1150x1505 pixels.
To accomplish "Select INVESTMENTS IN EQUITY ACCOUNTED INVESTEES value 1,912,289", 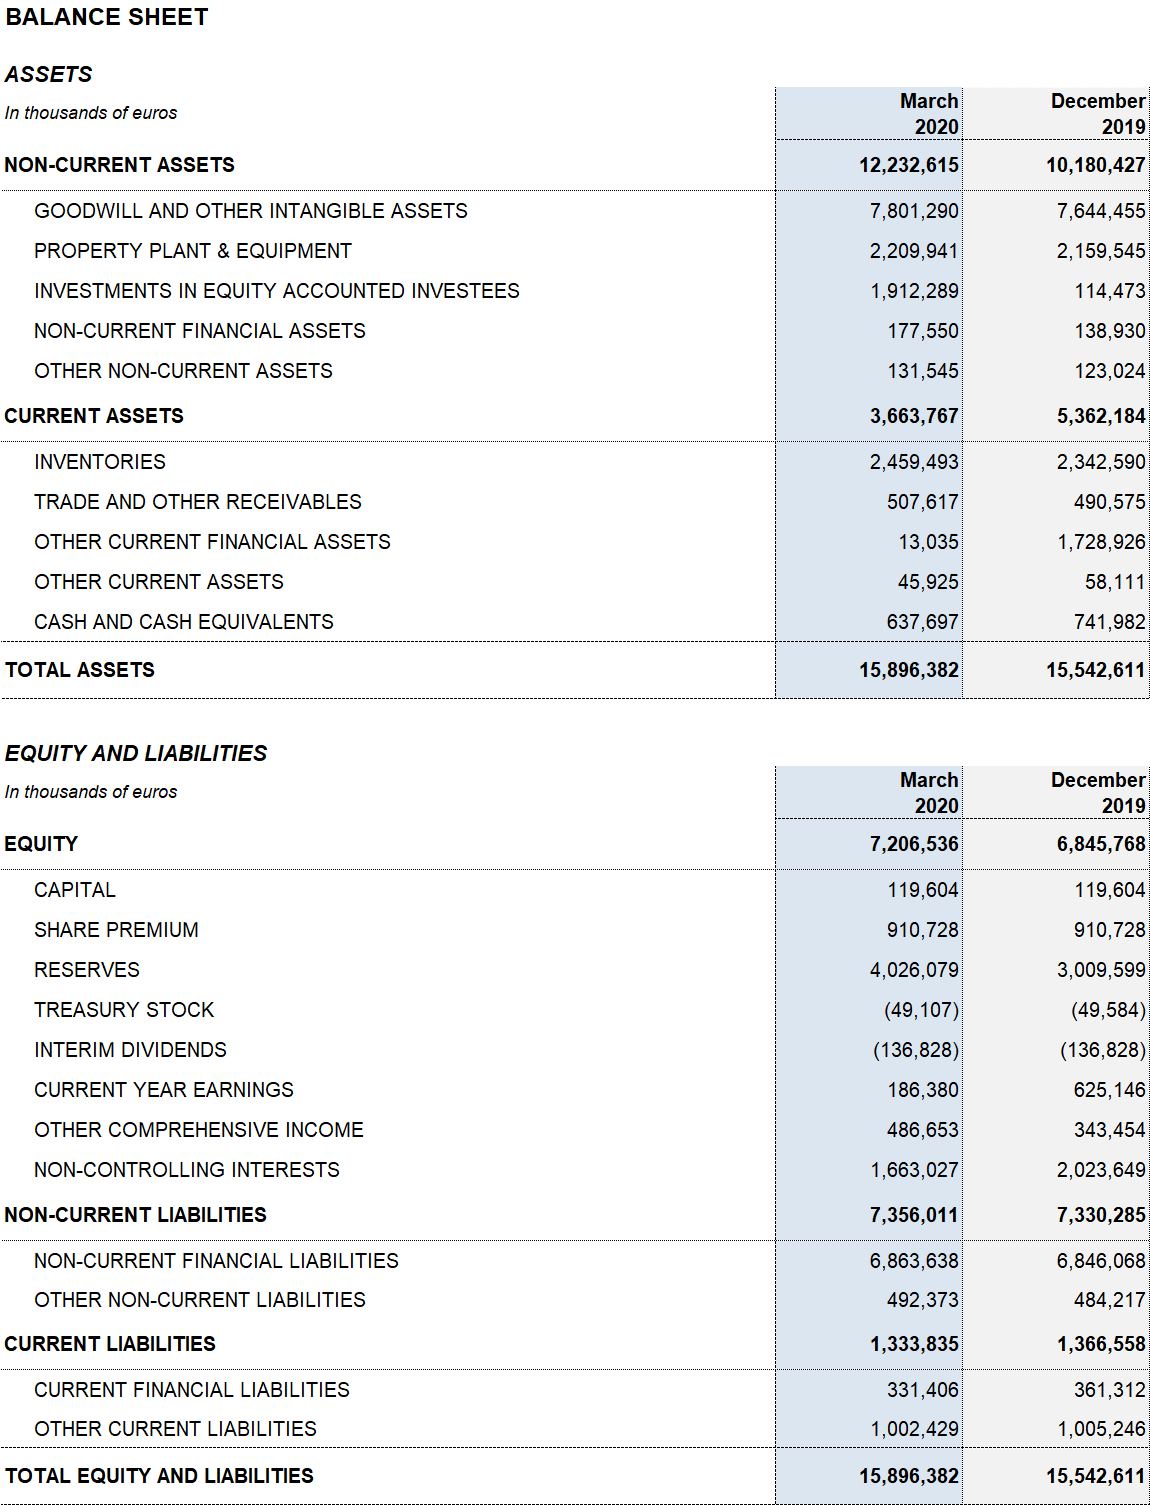I will coord(914,291).
